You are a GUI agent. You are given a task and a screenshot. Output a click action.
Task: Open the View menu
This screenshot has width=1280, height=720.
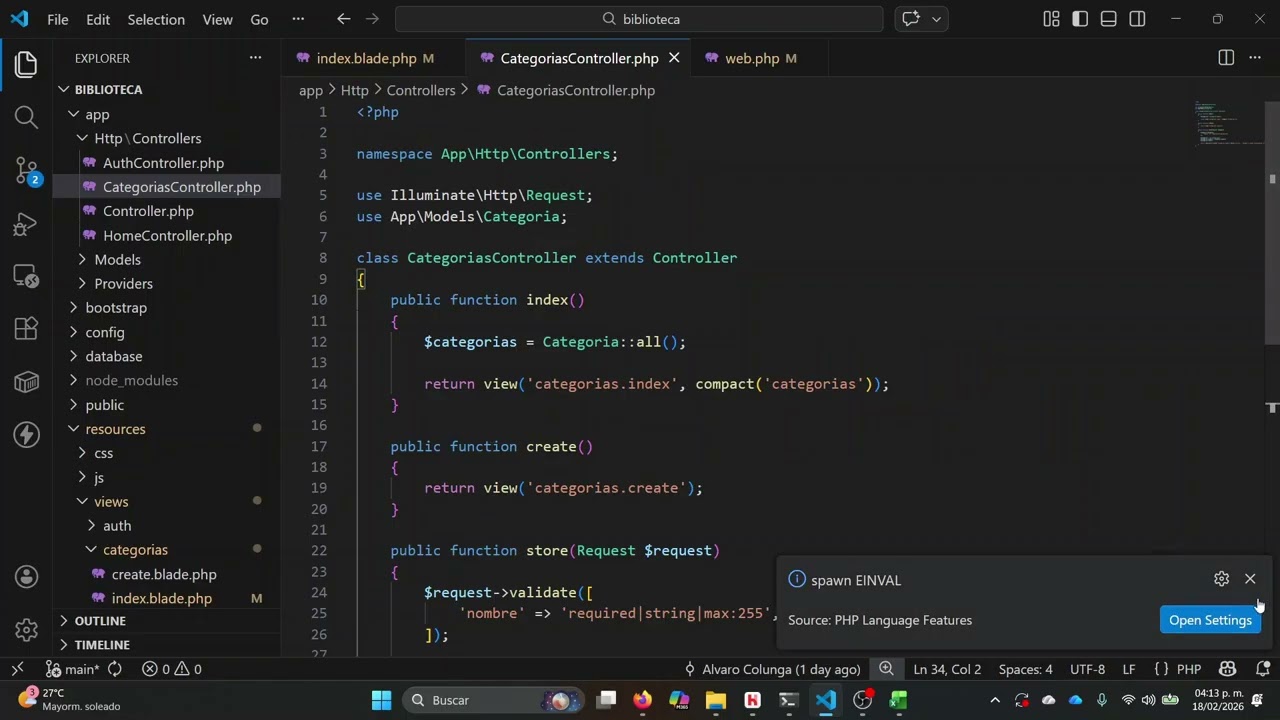coord(217,19)
